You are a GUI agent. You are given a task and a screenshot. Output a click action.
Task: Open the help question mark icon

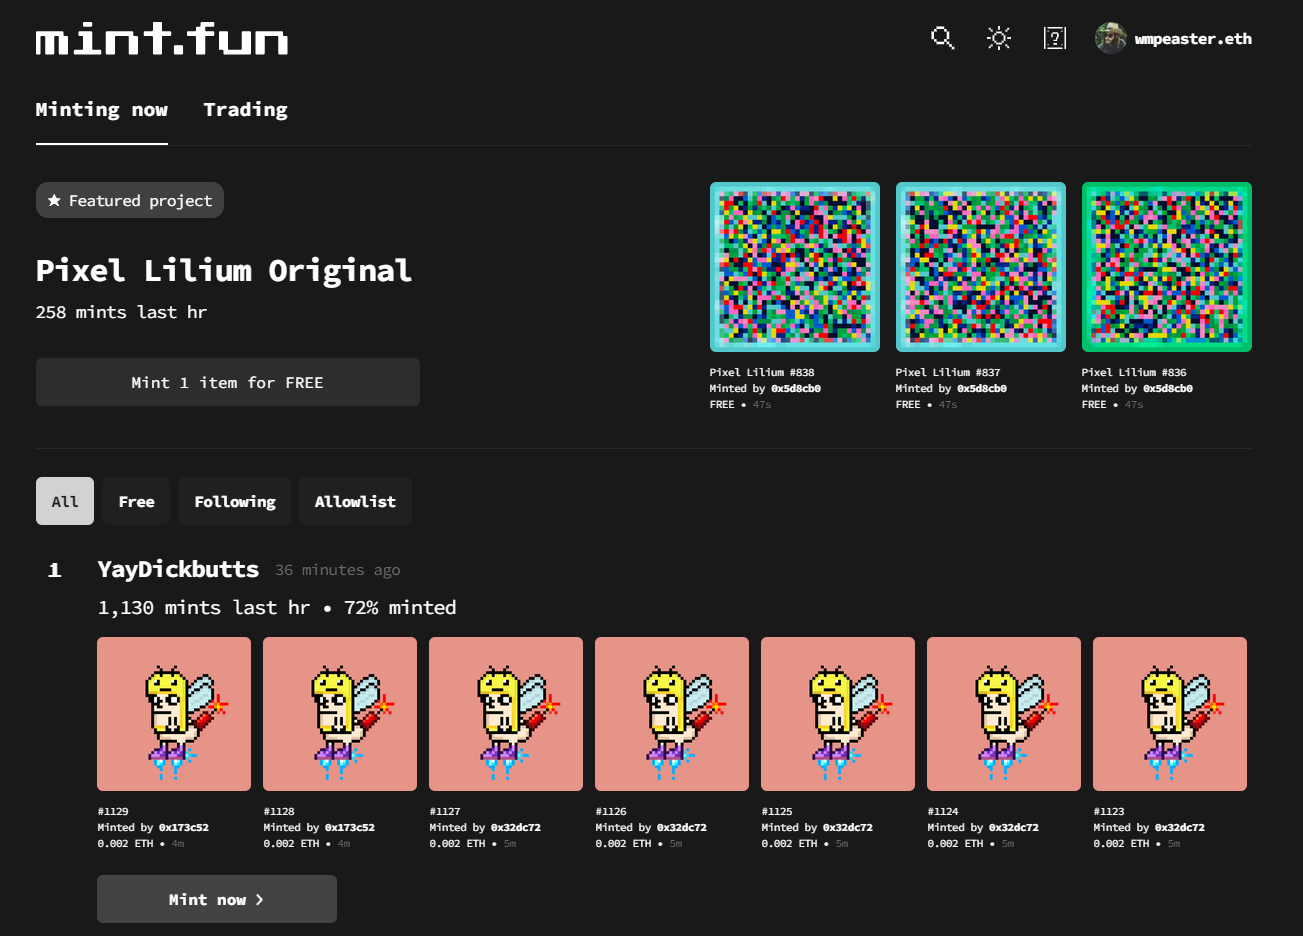(x=1054, y=39)
